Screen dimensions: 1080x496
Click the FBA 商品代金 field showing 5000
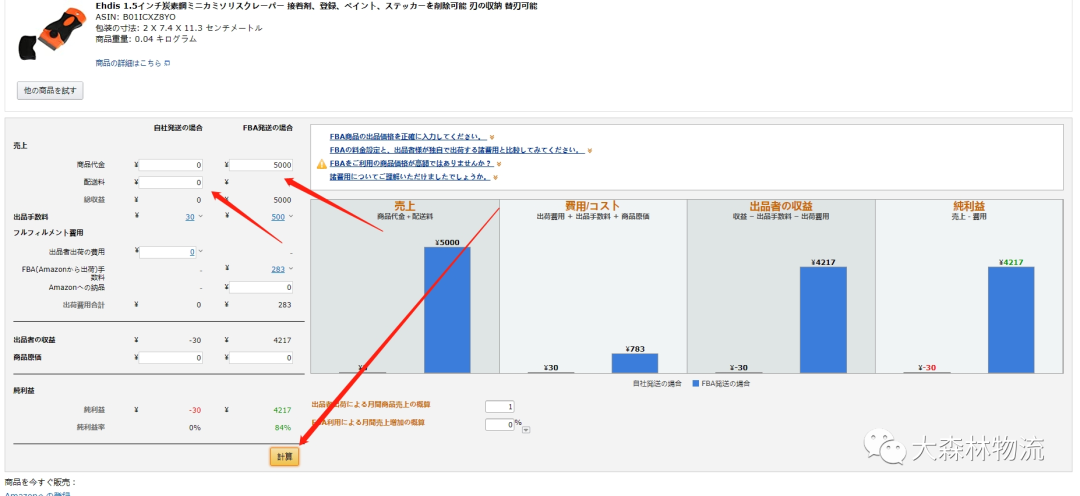coord(262,165)
